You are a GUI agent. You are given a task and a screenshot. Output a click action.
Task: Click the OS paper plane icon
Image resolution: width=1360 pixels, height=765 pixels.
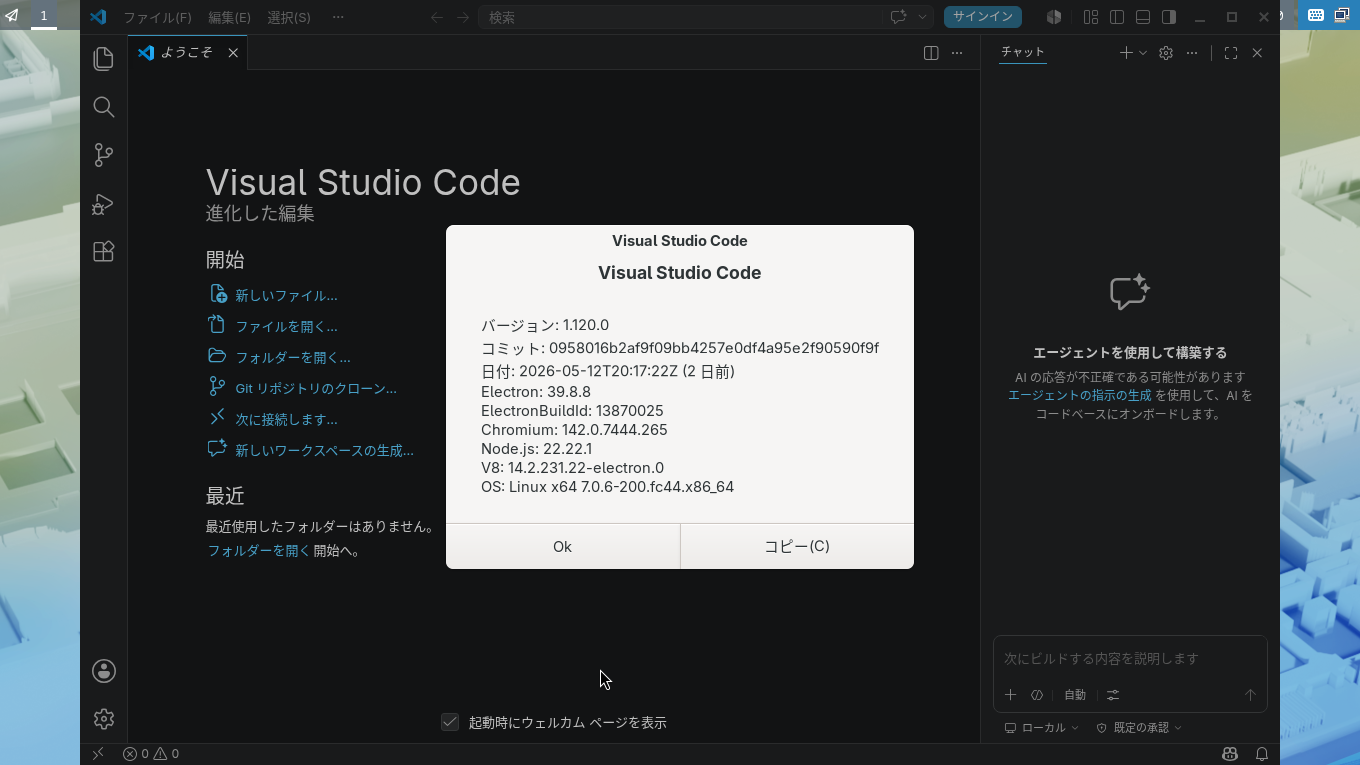point(12,15)
